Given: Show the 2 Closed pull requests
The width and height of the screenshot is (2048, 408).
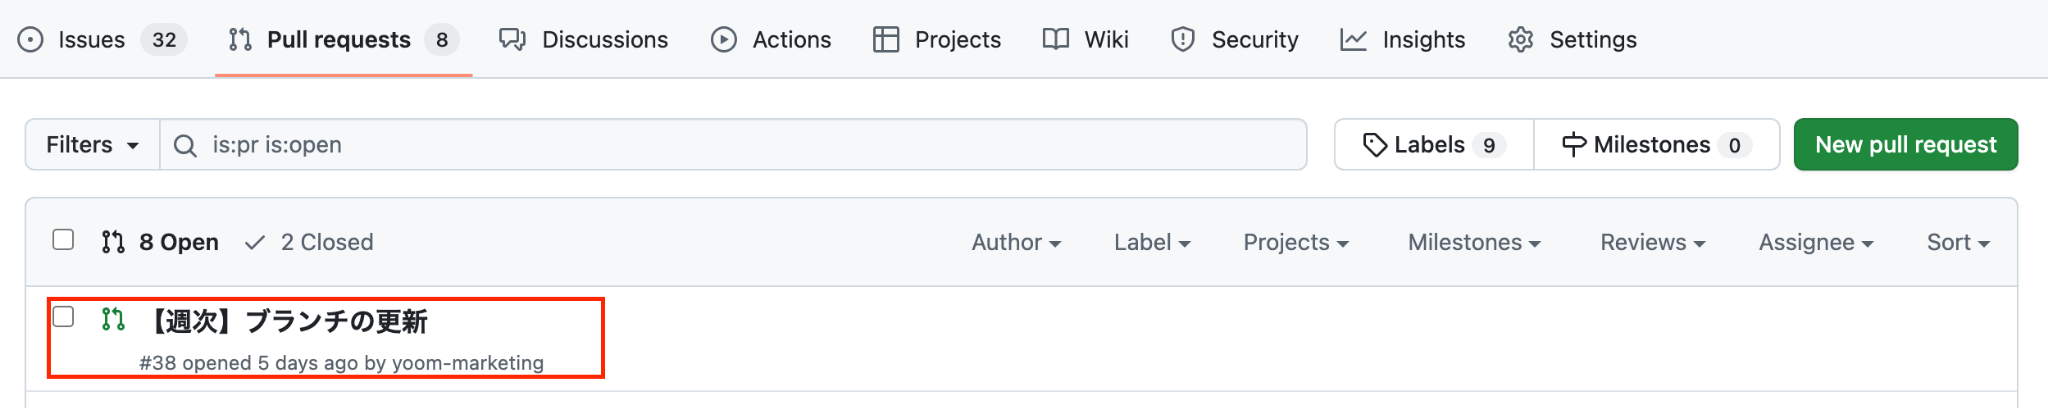Looking at the screenshot, I should pyautogui.click(x=310, y=242).
